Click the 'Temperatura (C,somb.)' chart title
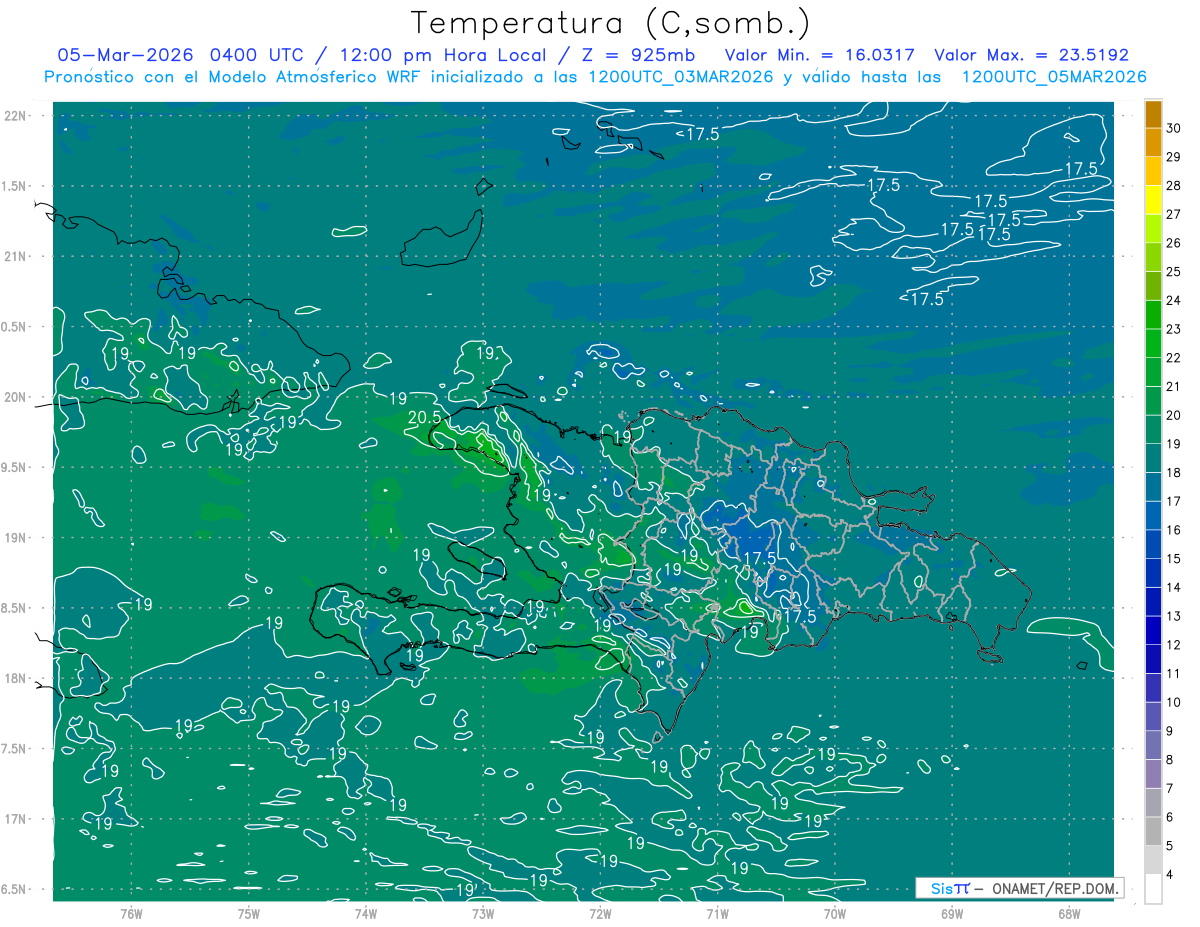 [x=610, y=24]
